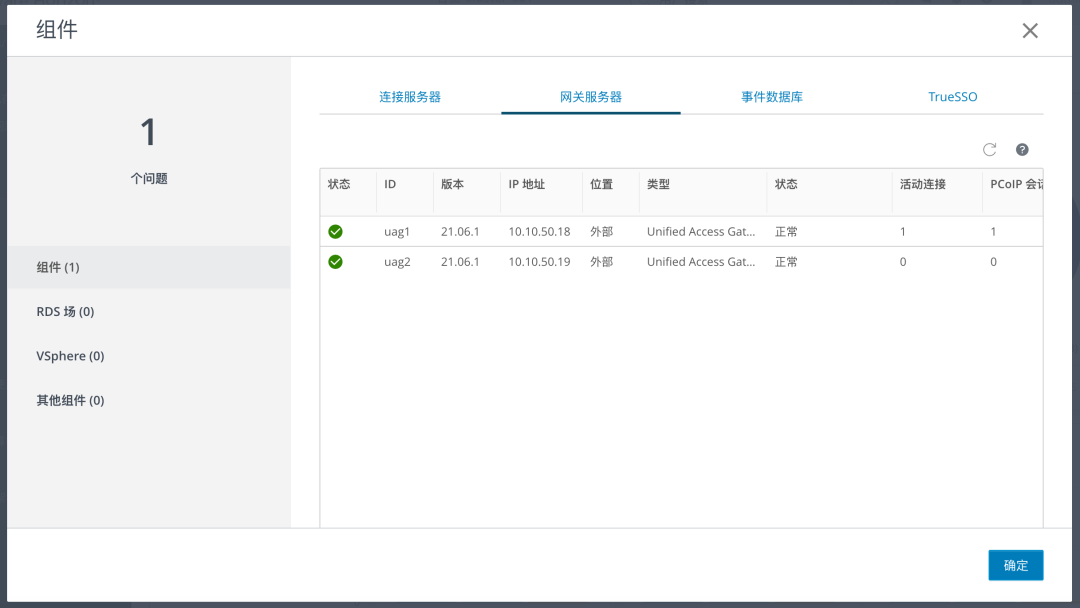Click the IP 地址 column header

[526, 184]
